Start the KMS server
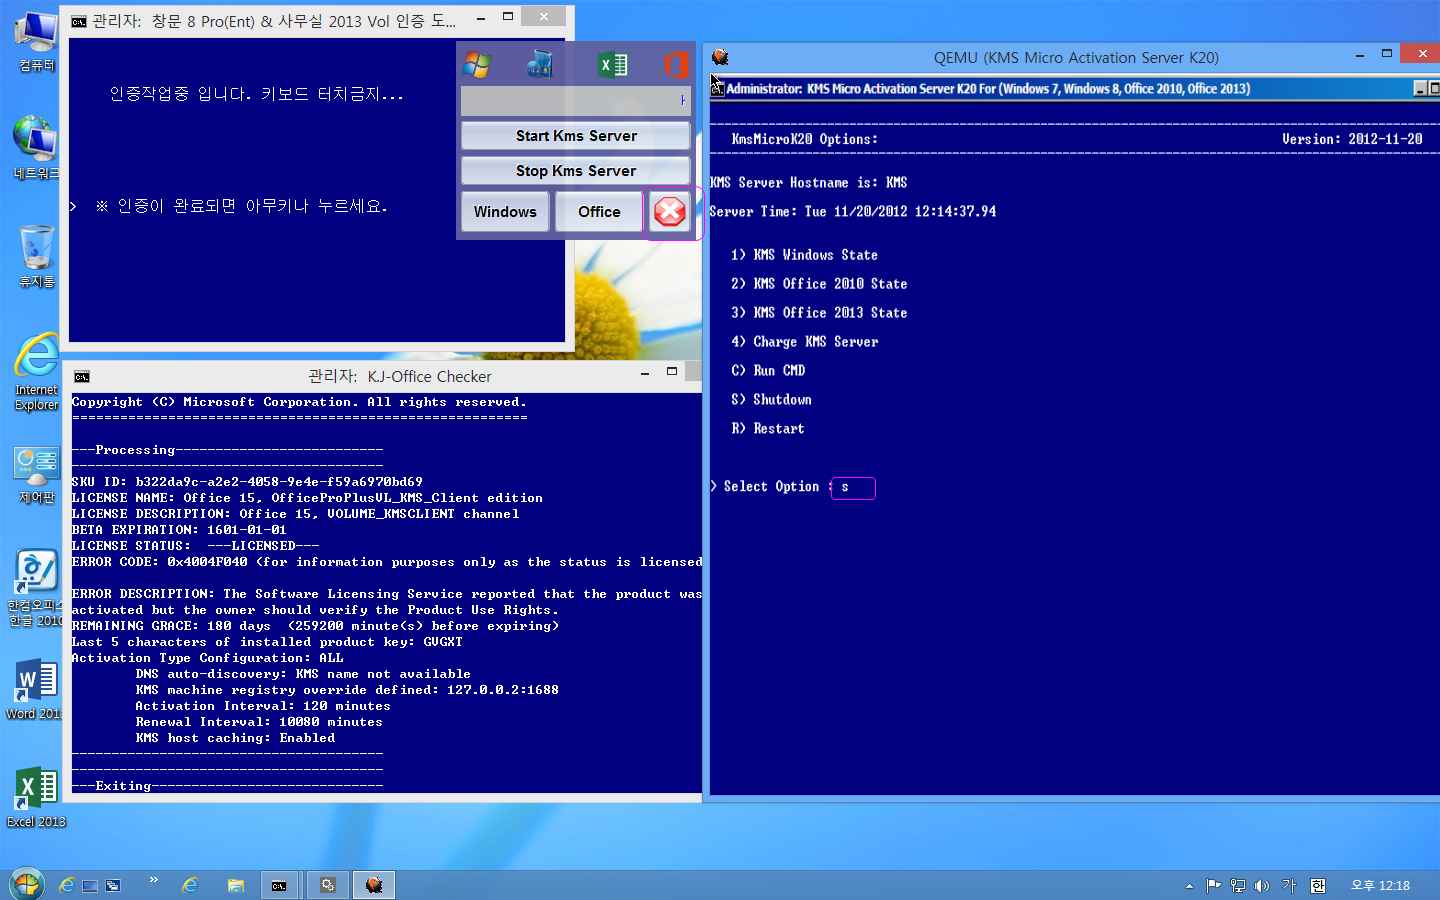Viewport: 1440px width, 900px height. [x=576, y=136]
